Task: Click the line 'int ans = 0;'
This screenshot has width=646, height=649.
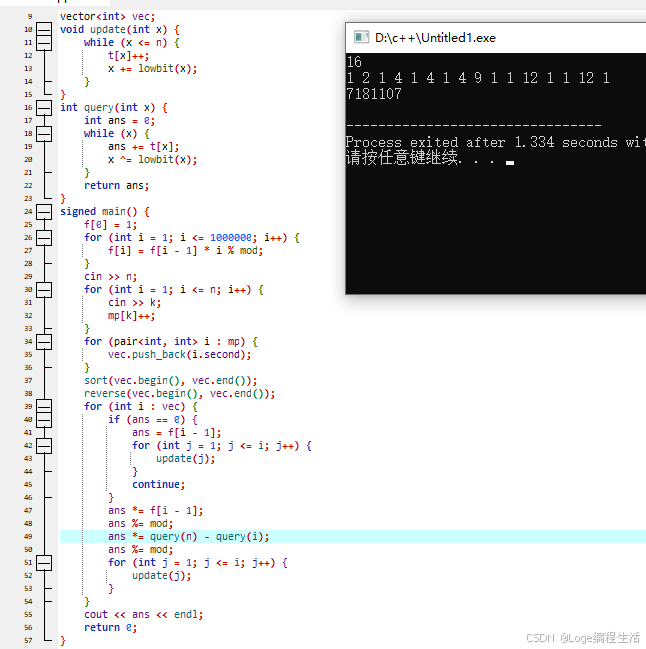Action: (x=120, y=120)
